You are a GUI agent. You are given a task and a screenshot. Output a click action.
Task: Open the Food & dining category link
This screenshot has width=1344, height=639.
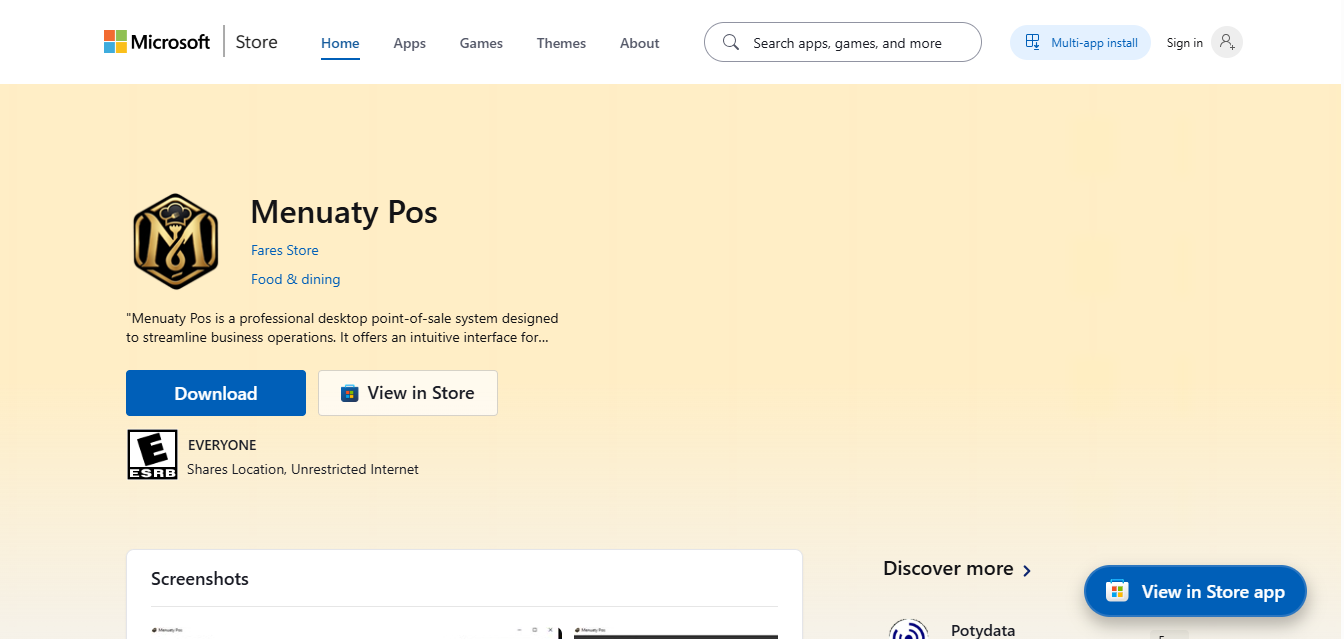pos(296,279)
